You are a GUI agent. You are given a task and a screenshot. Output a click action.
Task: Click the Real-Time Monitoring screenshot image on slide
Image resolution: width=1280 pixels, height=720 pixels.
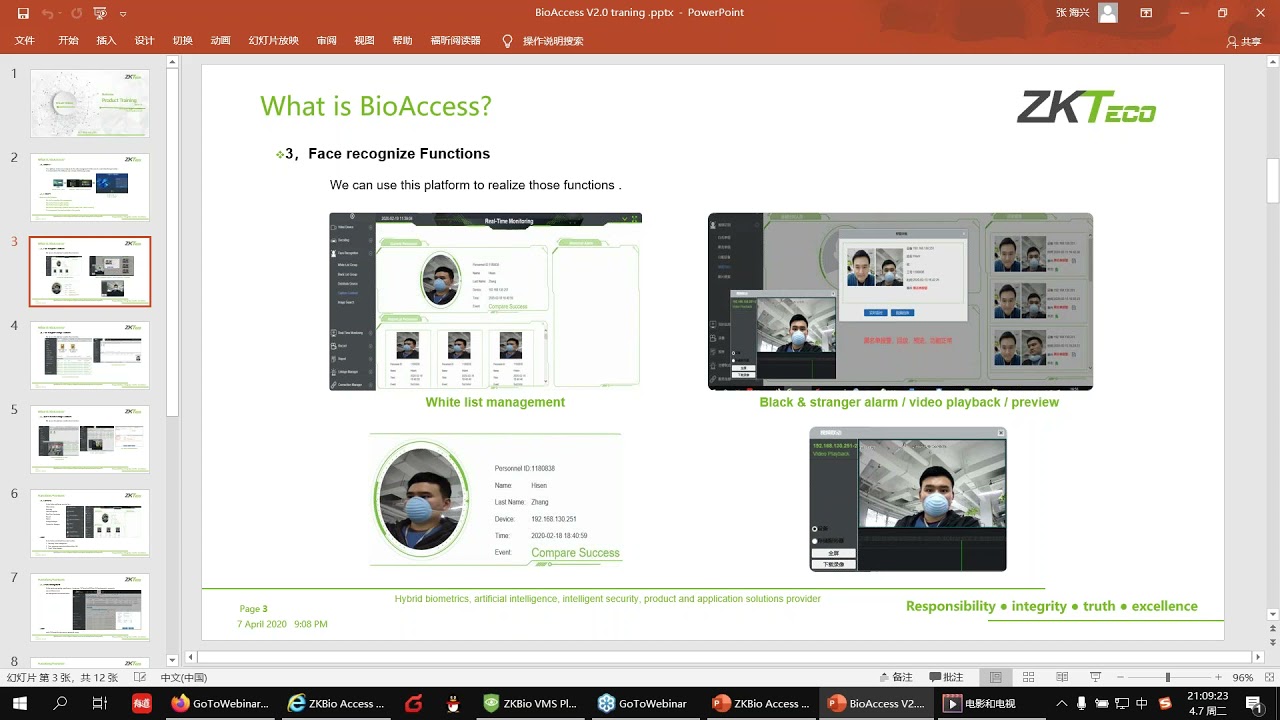tap(485, 301)
